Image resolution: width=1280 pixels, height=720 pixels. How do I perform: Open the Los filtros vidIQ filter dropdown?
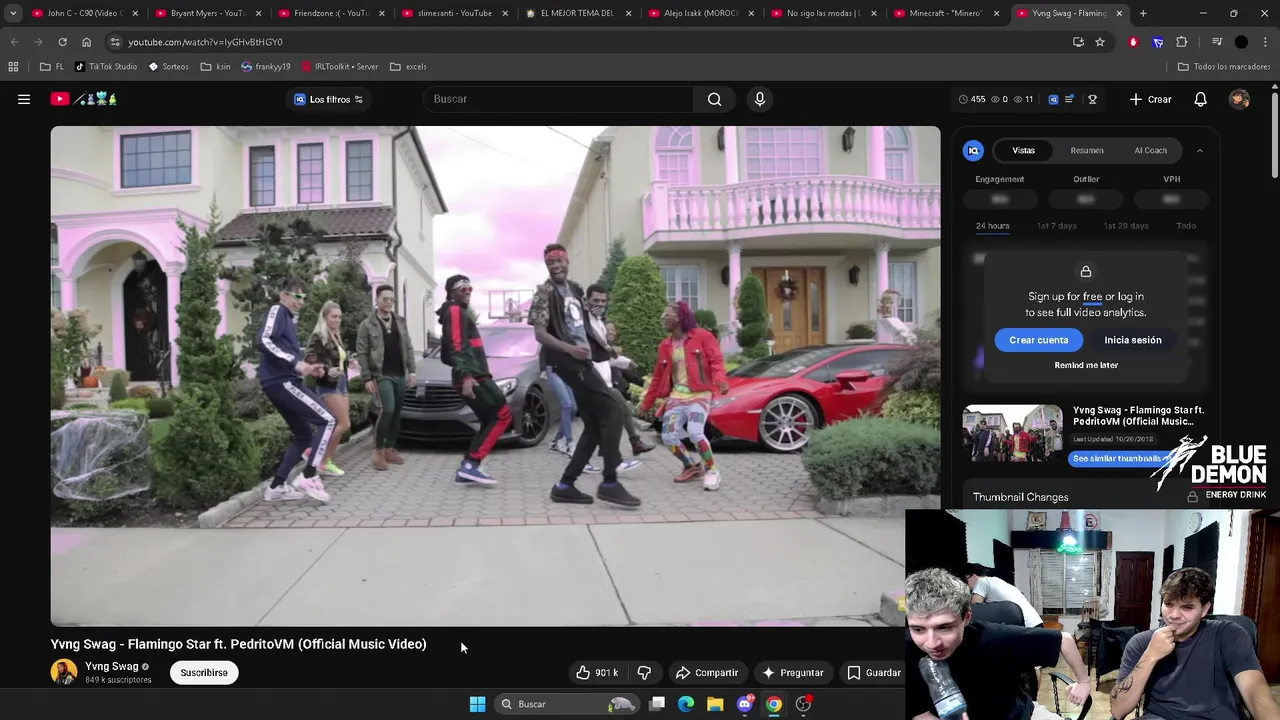point(328,99)
